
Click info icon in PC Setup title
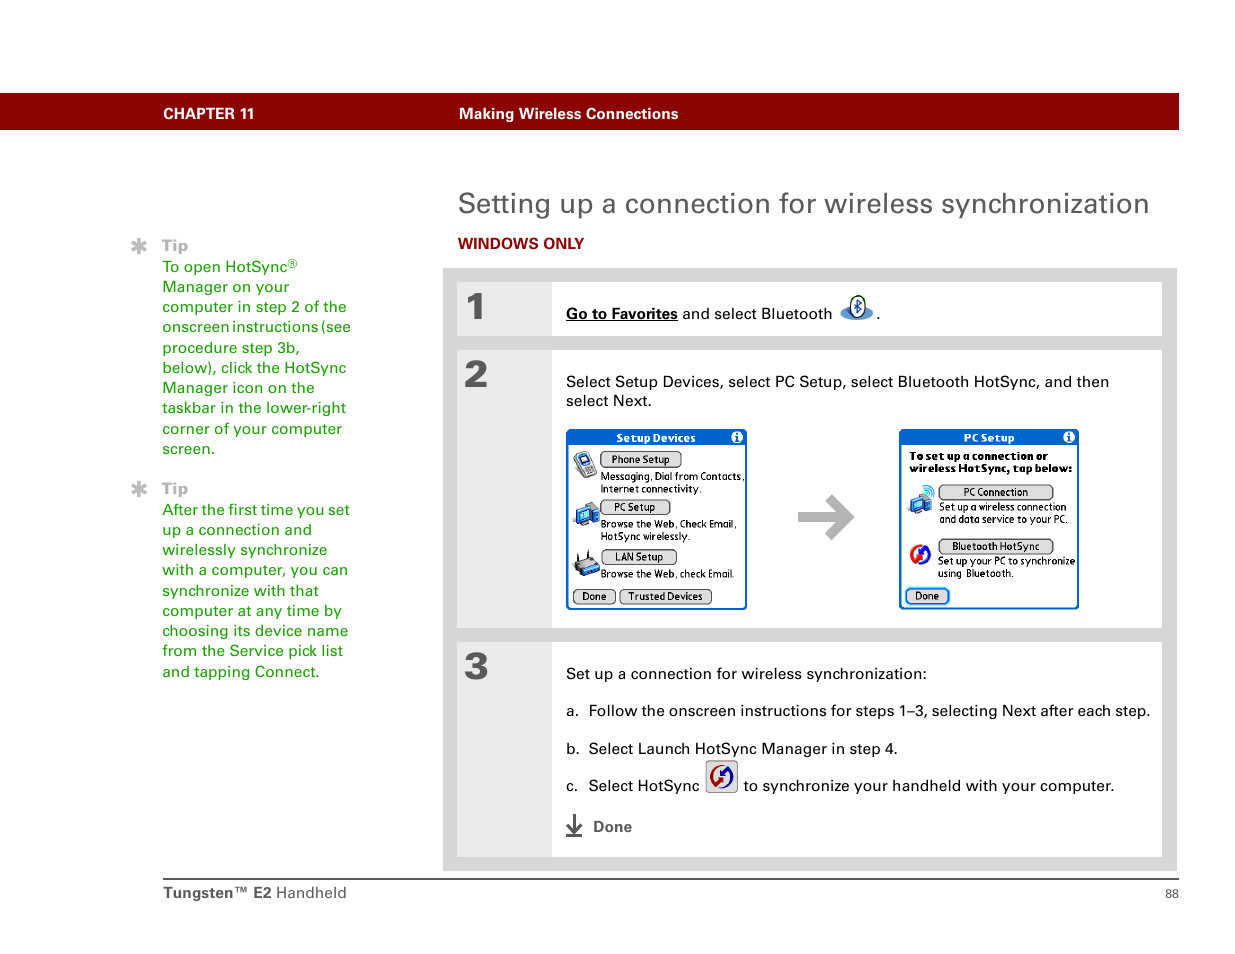pyautogui.click(x=1069, y=438)
